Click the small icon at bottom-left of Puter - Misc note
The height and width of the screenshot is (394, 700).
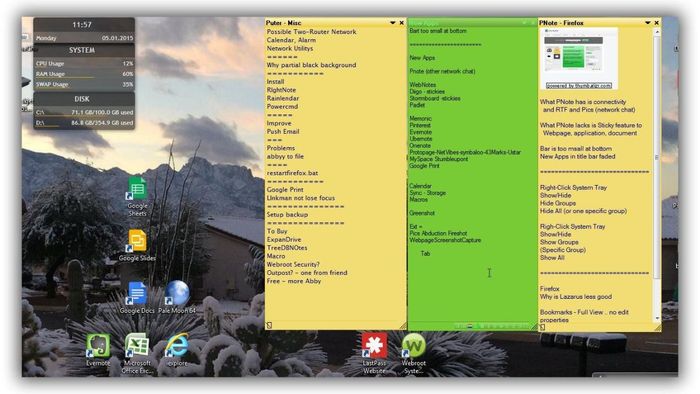click(269, 326)
